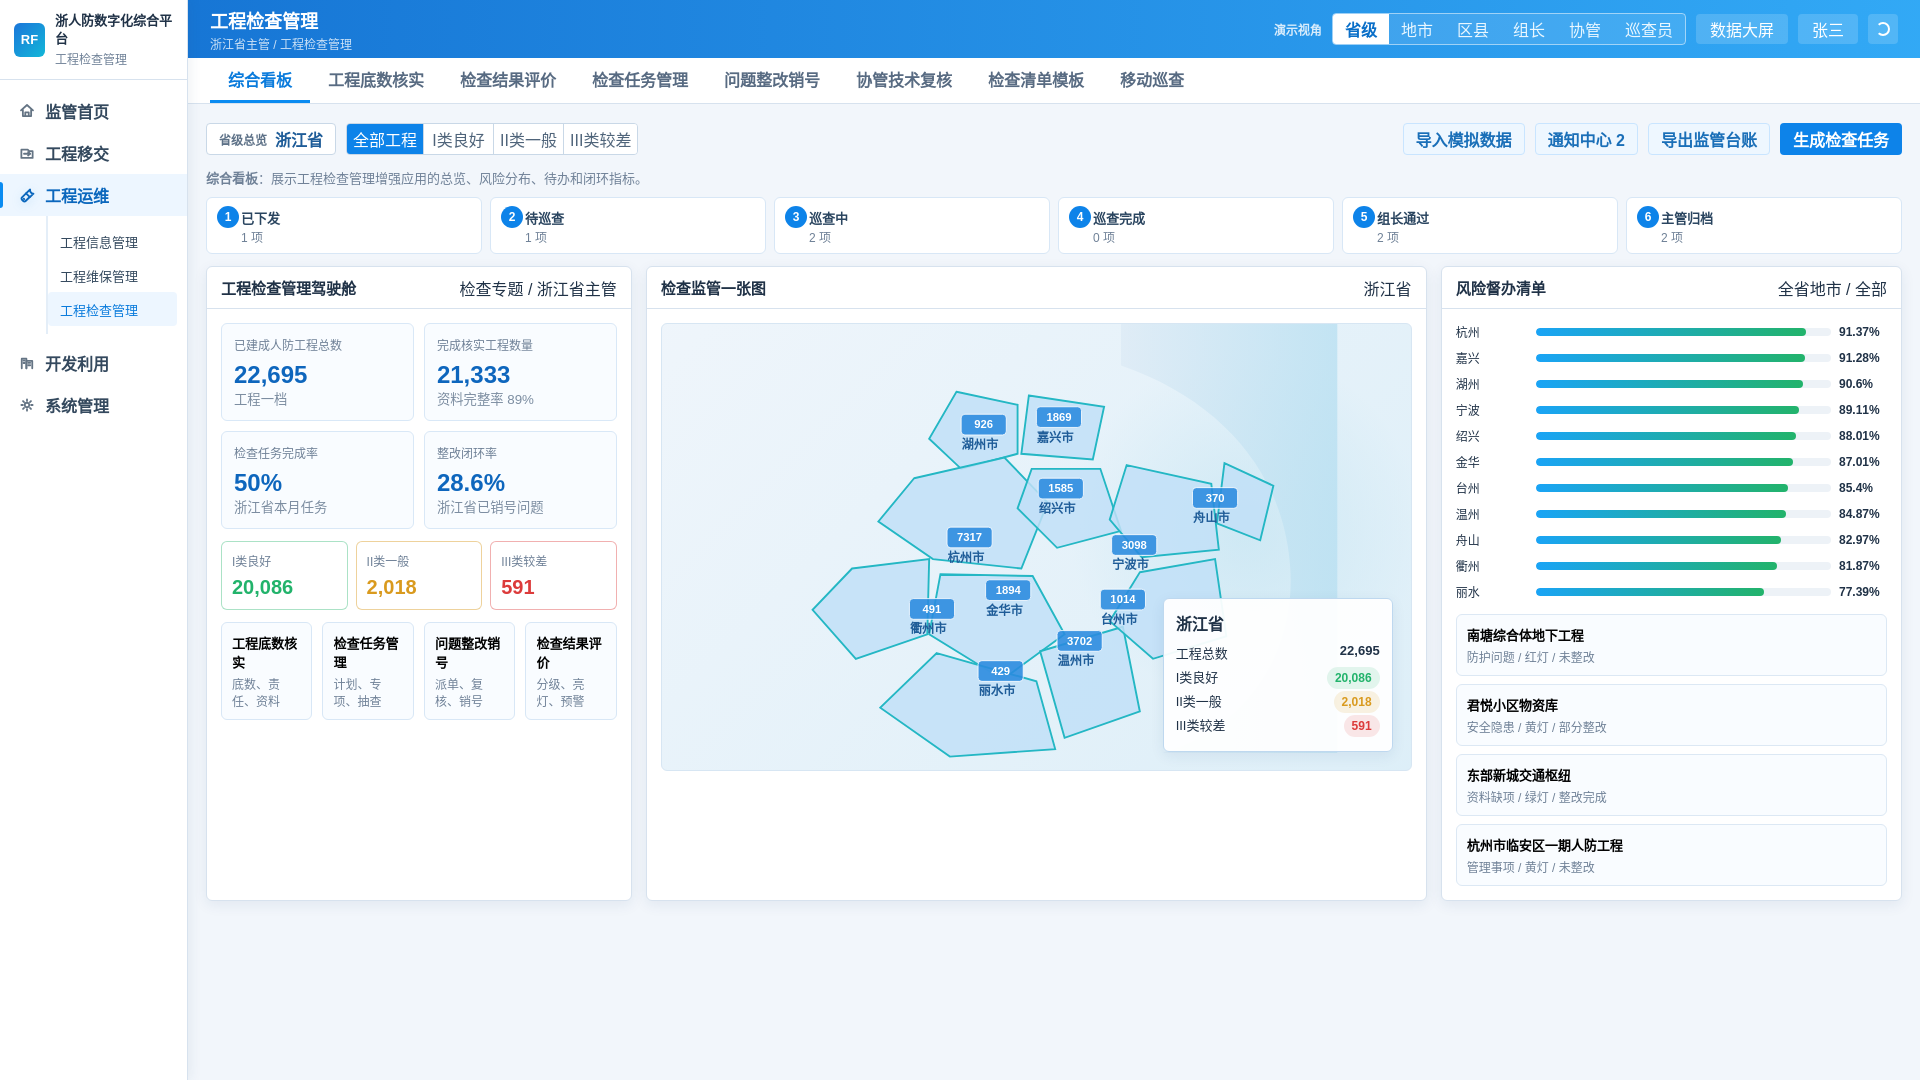Switch demo view to 地市

[1416, 29]
